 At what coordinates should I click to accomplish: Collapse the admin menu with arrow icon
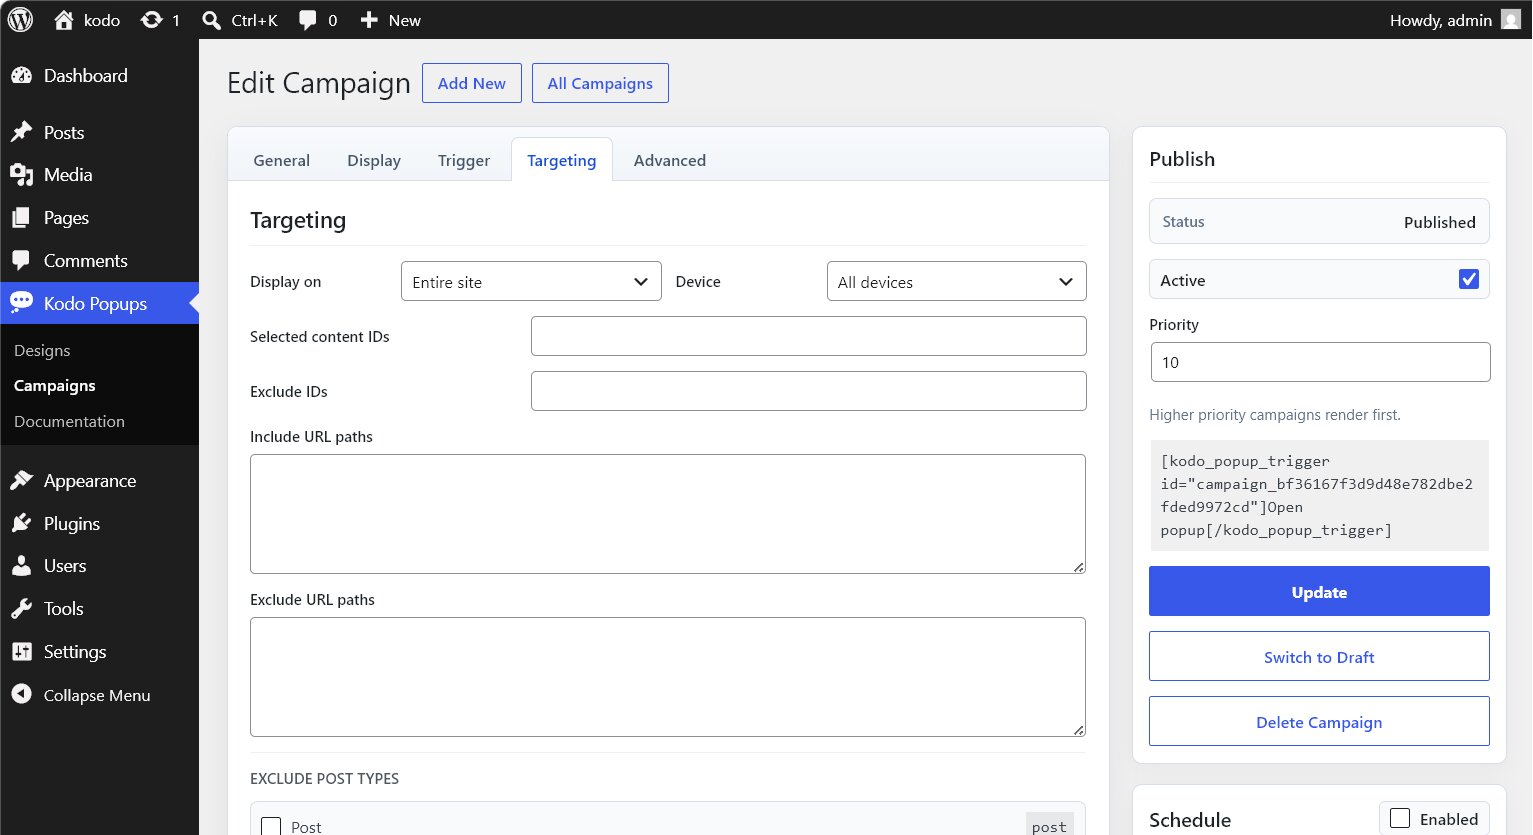[22, 695]
